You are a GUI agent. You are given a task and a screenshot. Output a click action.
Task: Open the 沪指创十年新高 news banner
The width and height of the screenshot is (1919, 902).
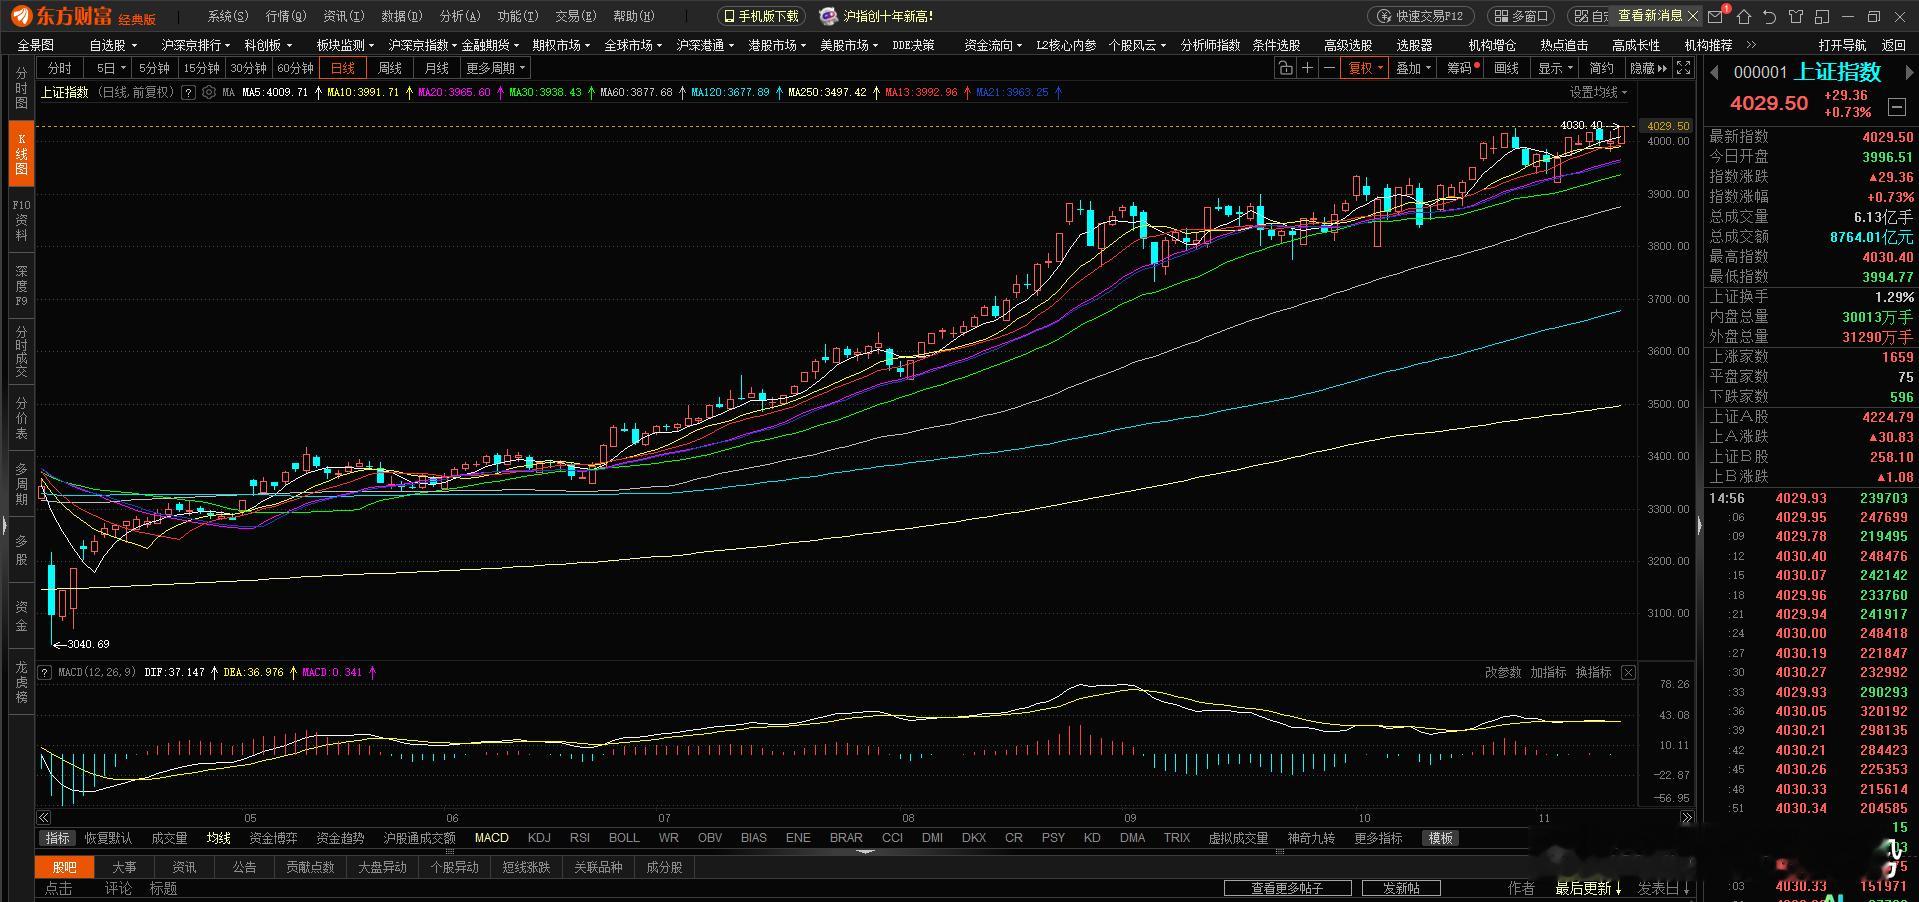[877, 16]
